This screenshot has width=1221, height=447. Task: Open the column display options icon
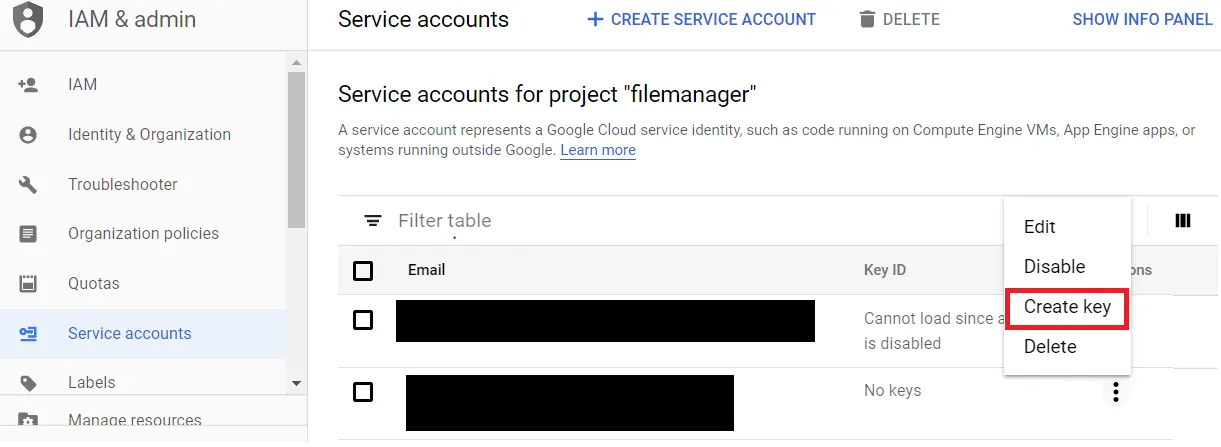coord(1183,221)
